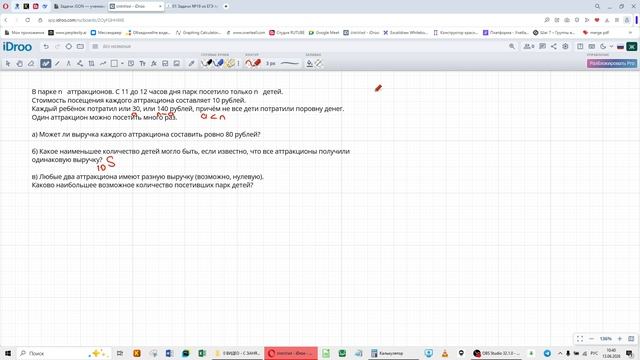Pick the eyedropper color tool
The width and height of the screenshot is (640, 360).
coord(191,63)
